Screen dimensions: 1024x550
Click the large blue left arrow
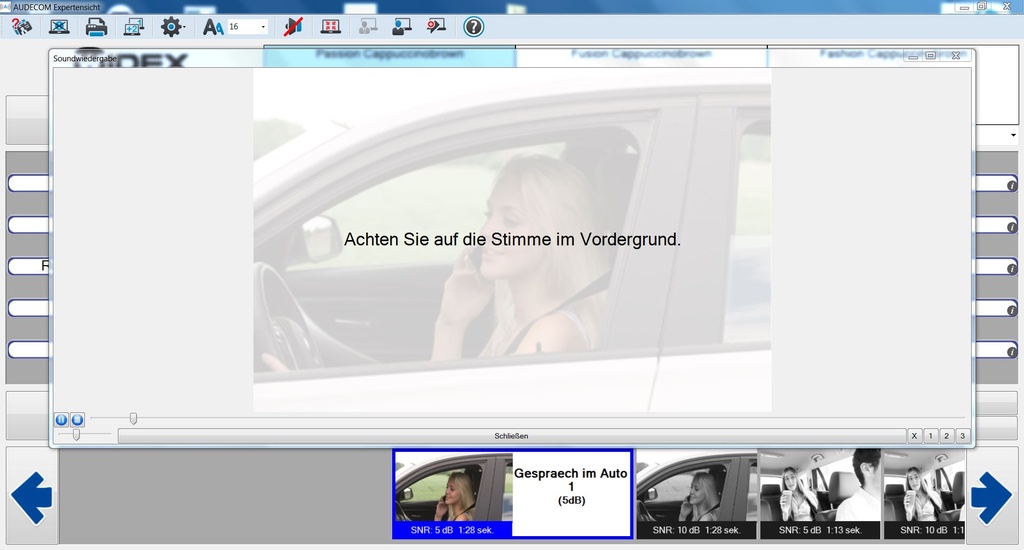[31, 498]
